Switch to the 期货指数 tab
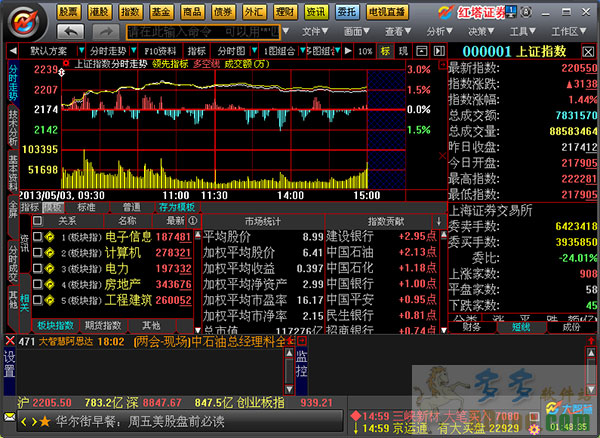The width and height of the screenshot is (600, 438). tap(103, 326)
